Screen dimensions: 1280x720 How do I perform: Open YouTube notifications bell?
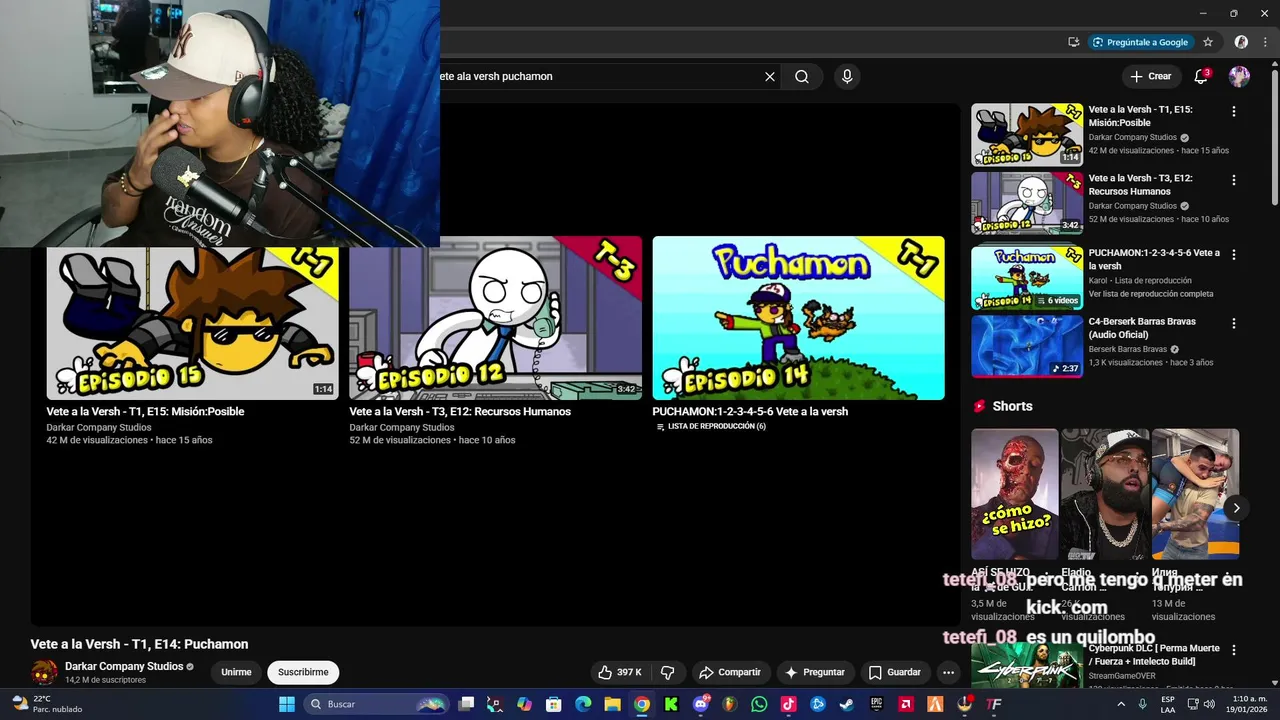point(1201,76)
